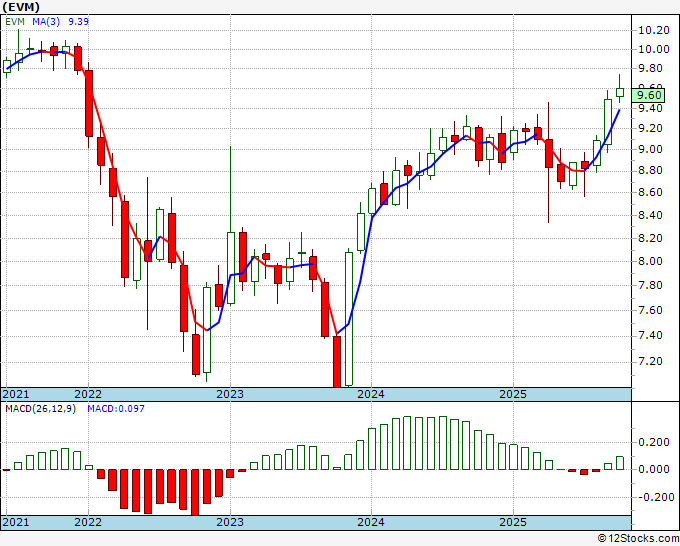Click the tall green candle with wick reaching 9.00 at 2023
Image resolution: width=680 pixels, height=546 pixels.
231,268
